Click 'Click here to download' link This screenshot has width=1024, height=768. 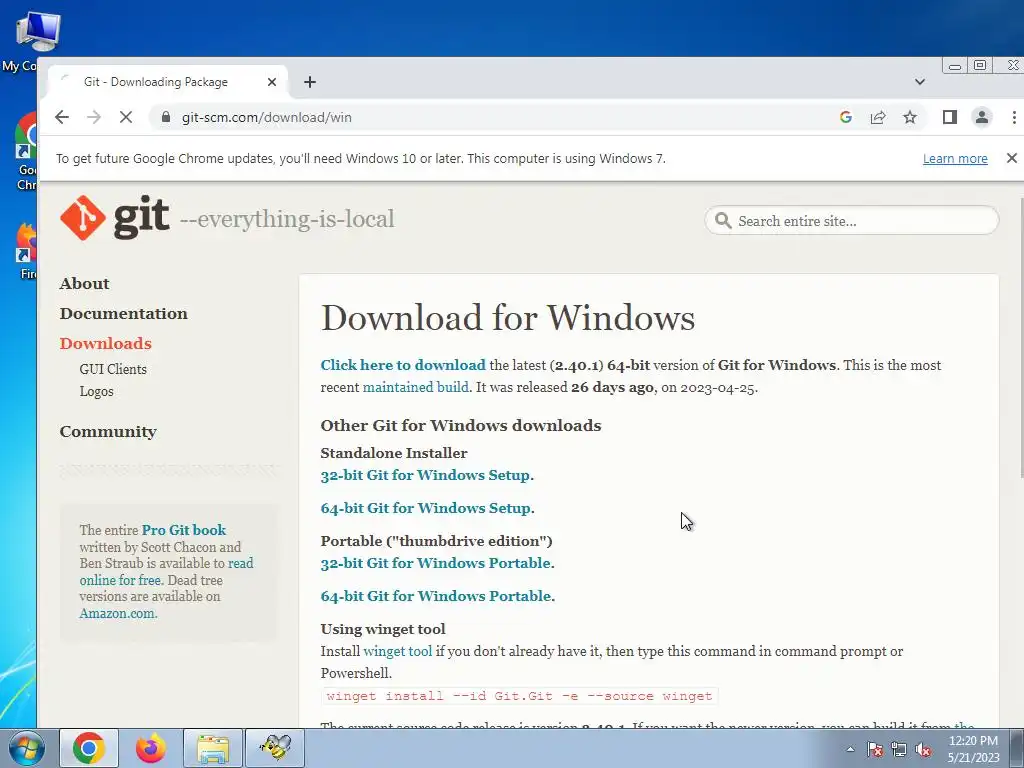tap(403, 365)
